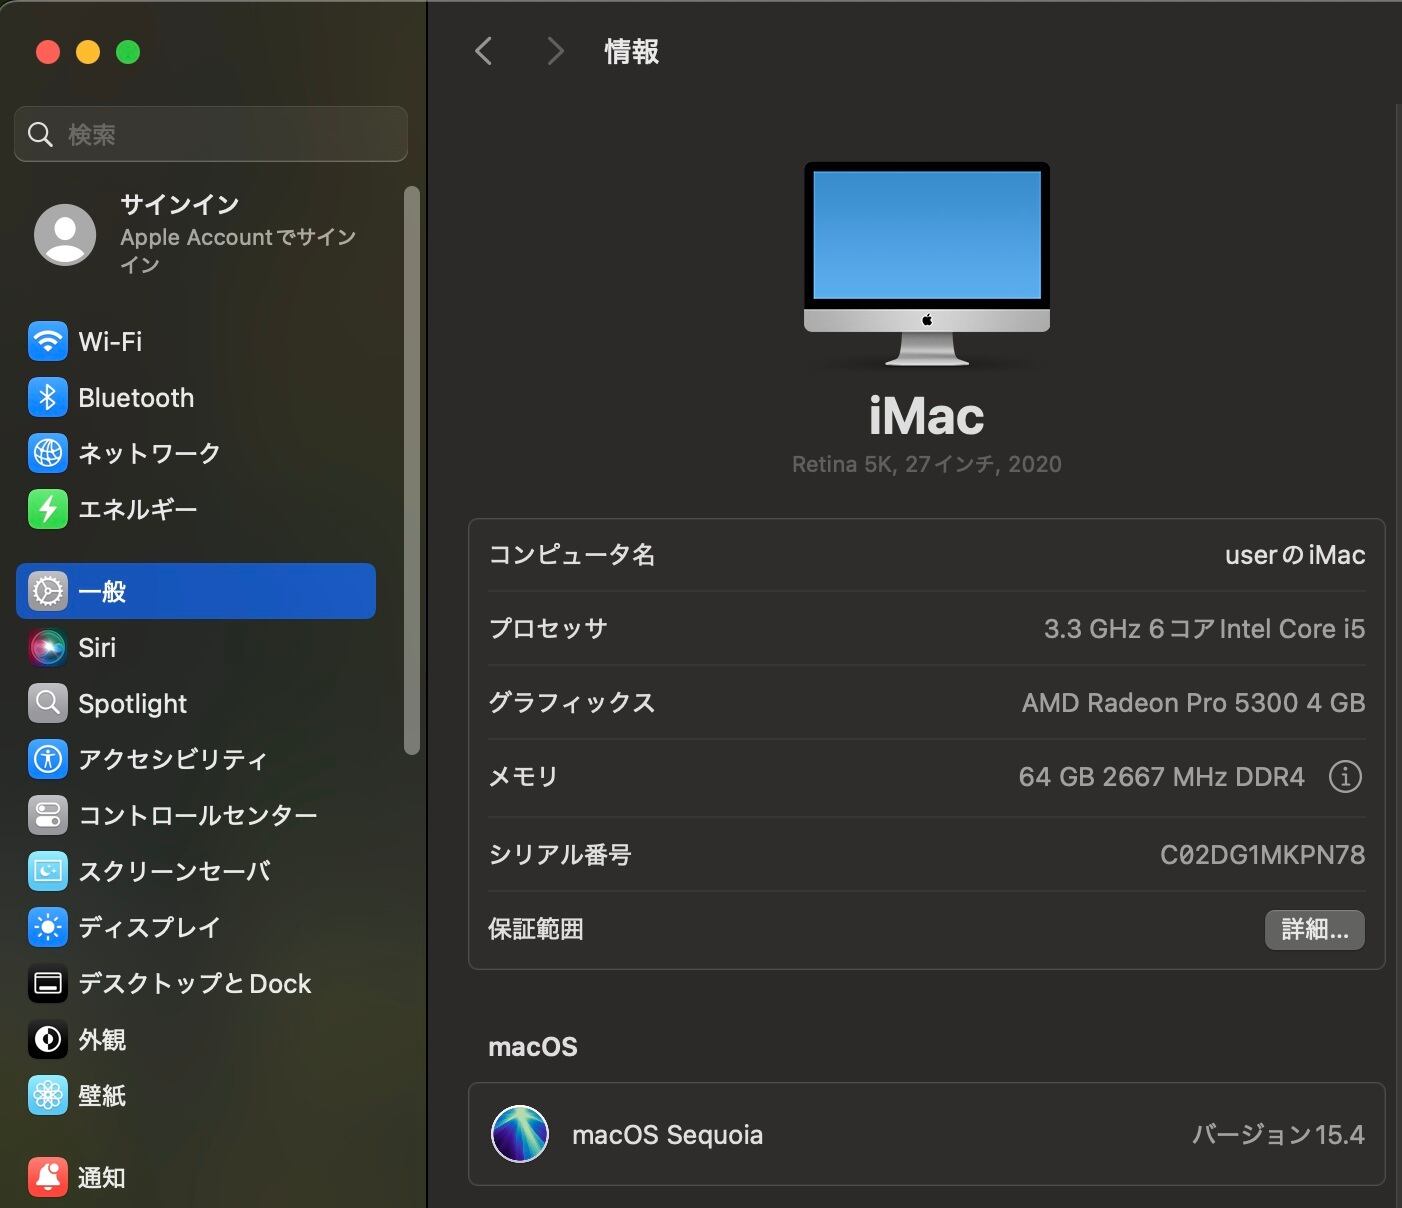Open the Spotlight magnifier icon
Image resolution: width=1402 pixels, height=1208 pixels.
48,703
